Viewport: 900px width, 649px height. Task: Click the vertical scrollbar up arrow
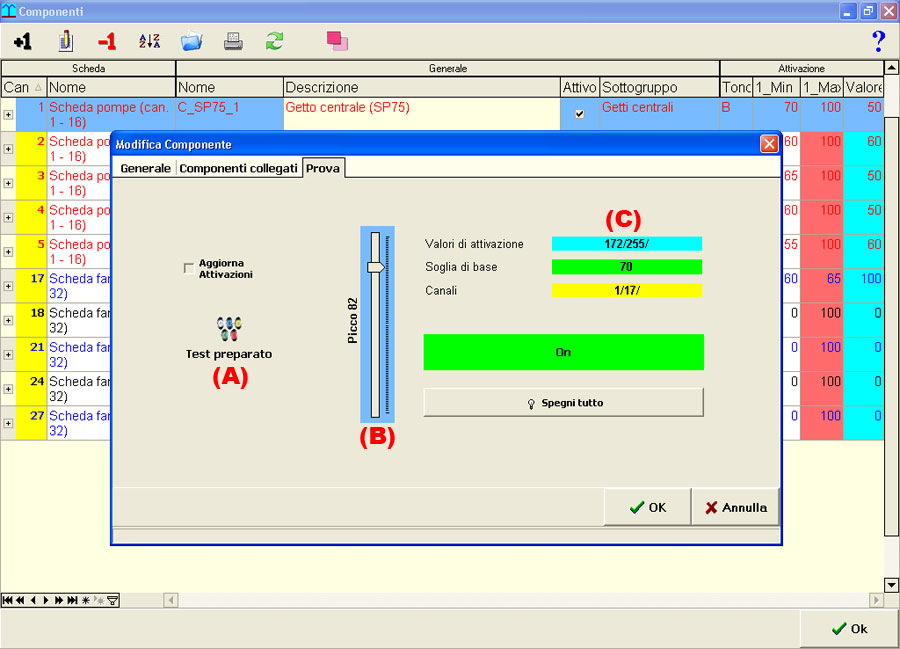point(891,68)
